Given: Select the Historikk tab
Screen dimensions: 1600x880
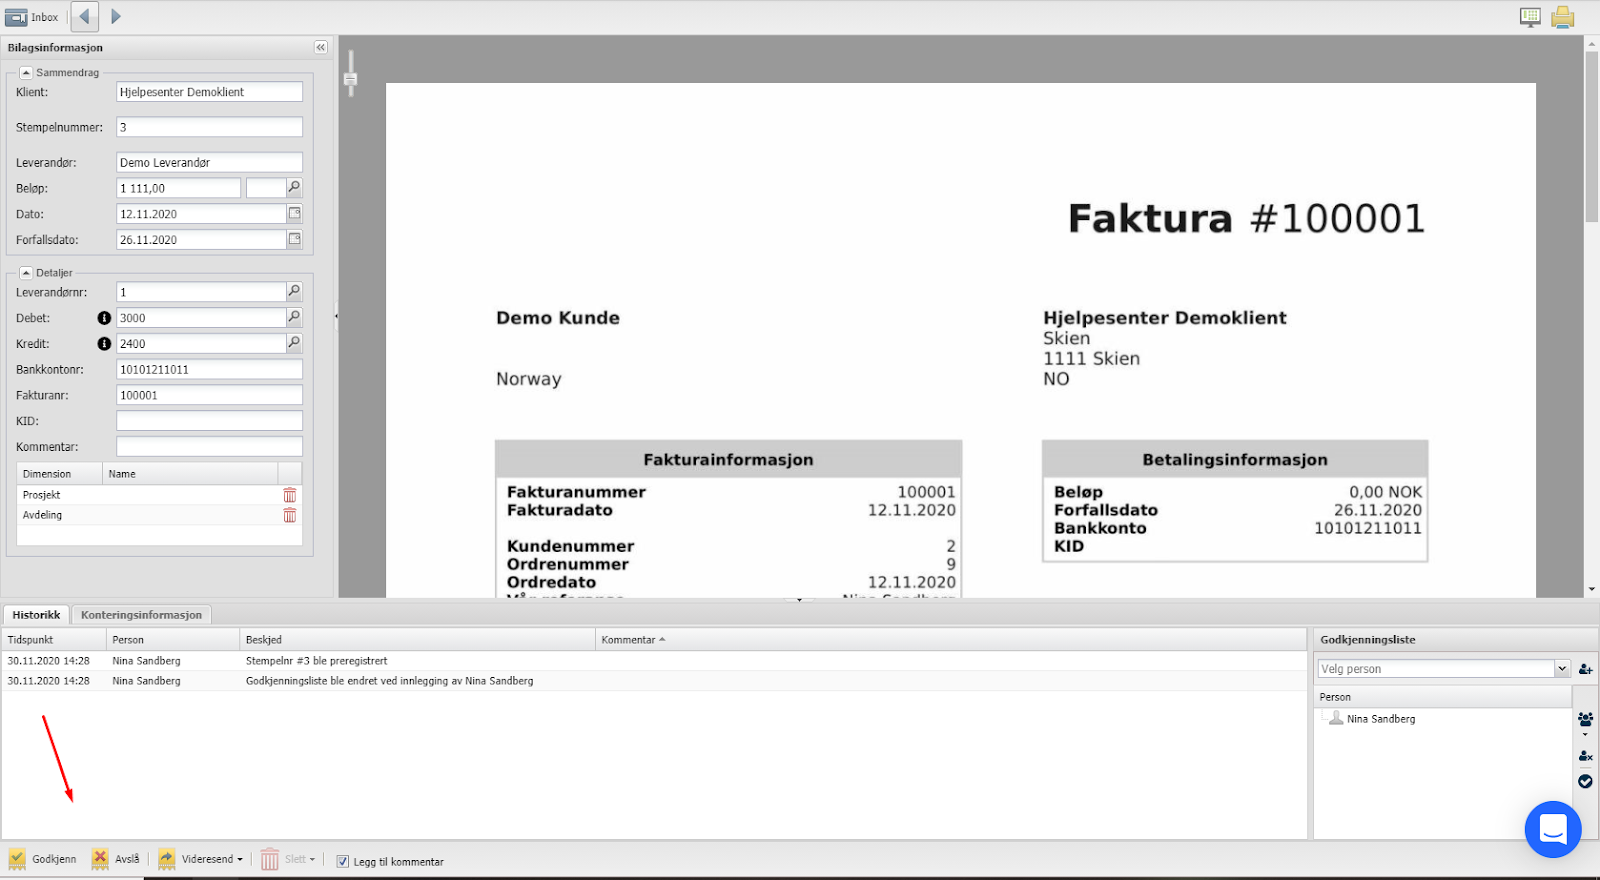Looking at the screenshot, I should [36, 615].
